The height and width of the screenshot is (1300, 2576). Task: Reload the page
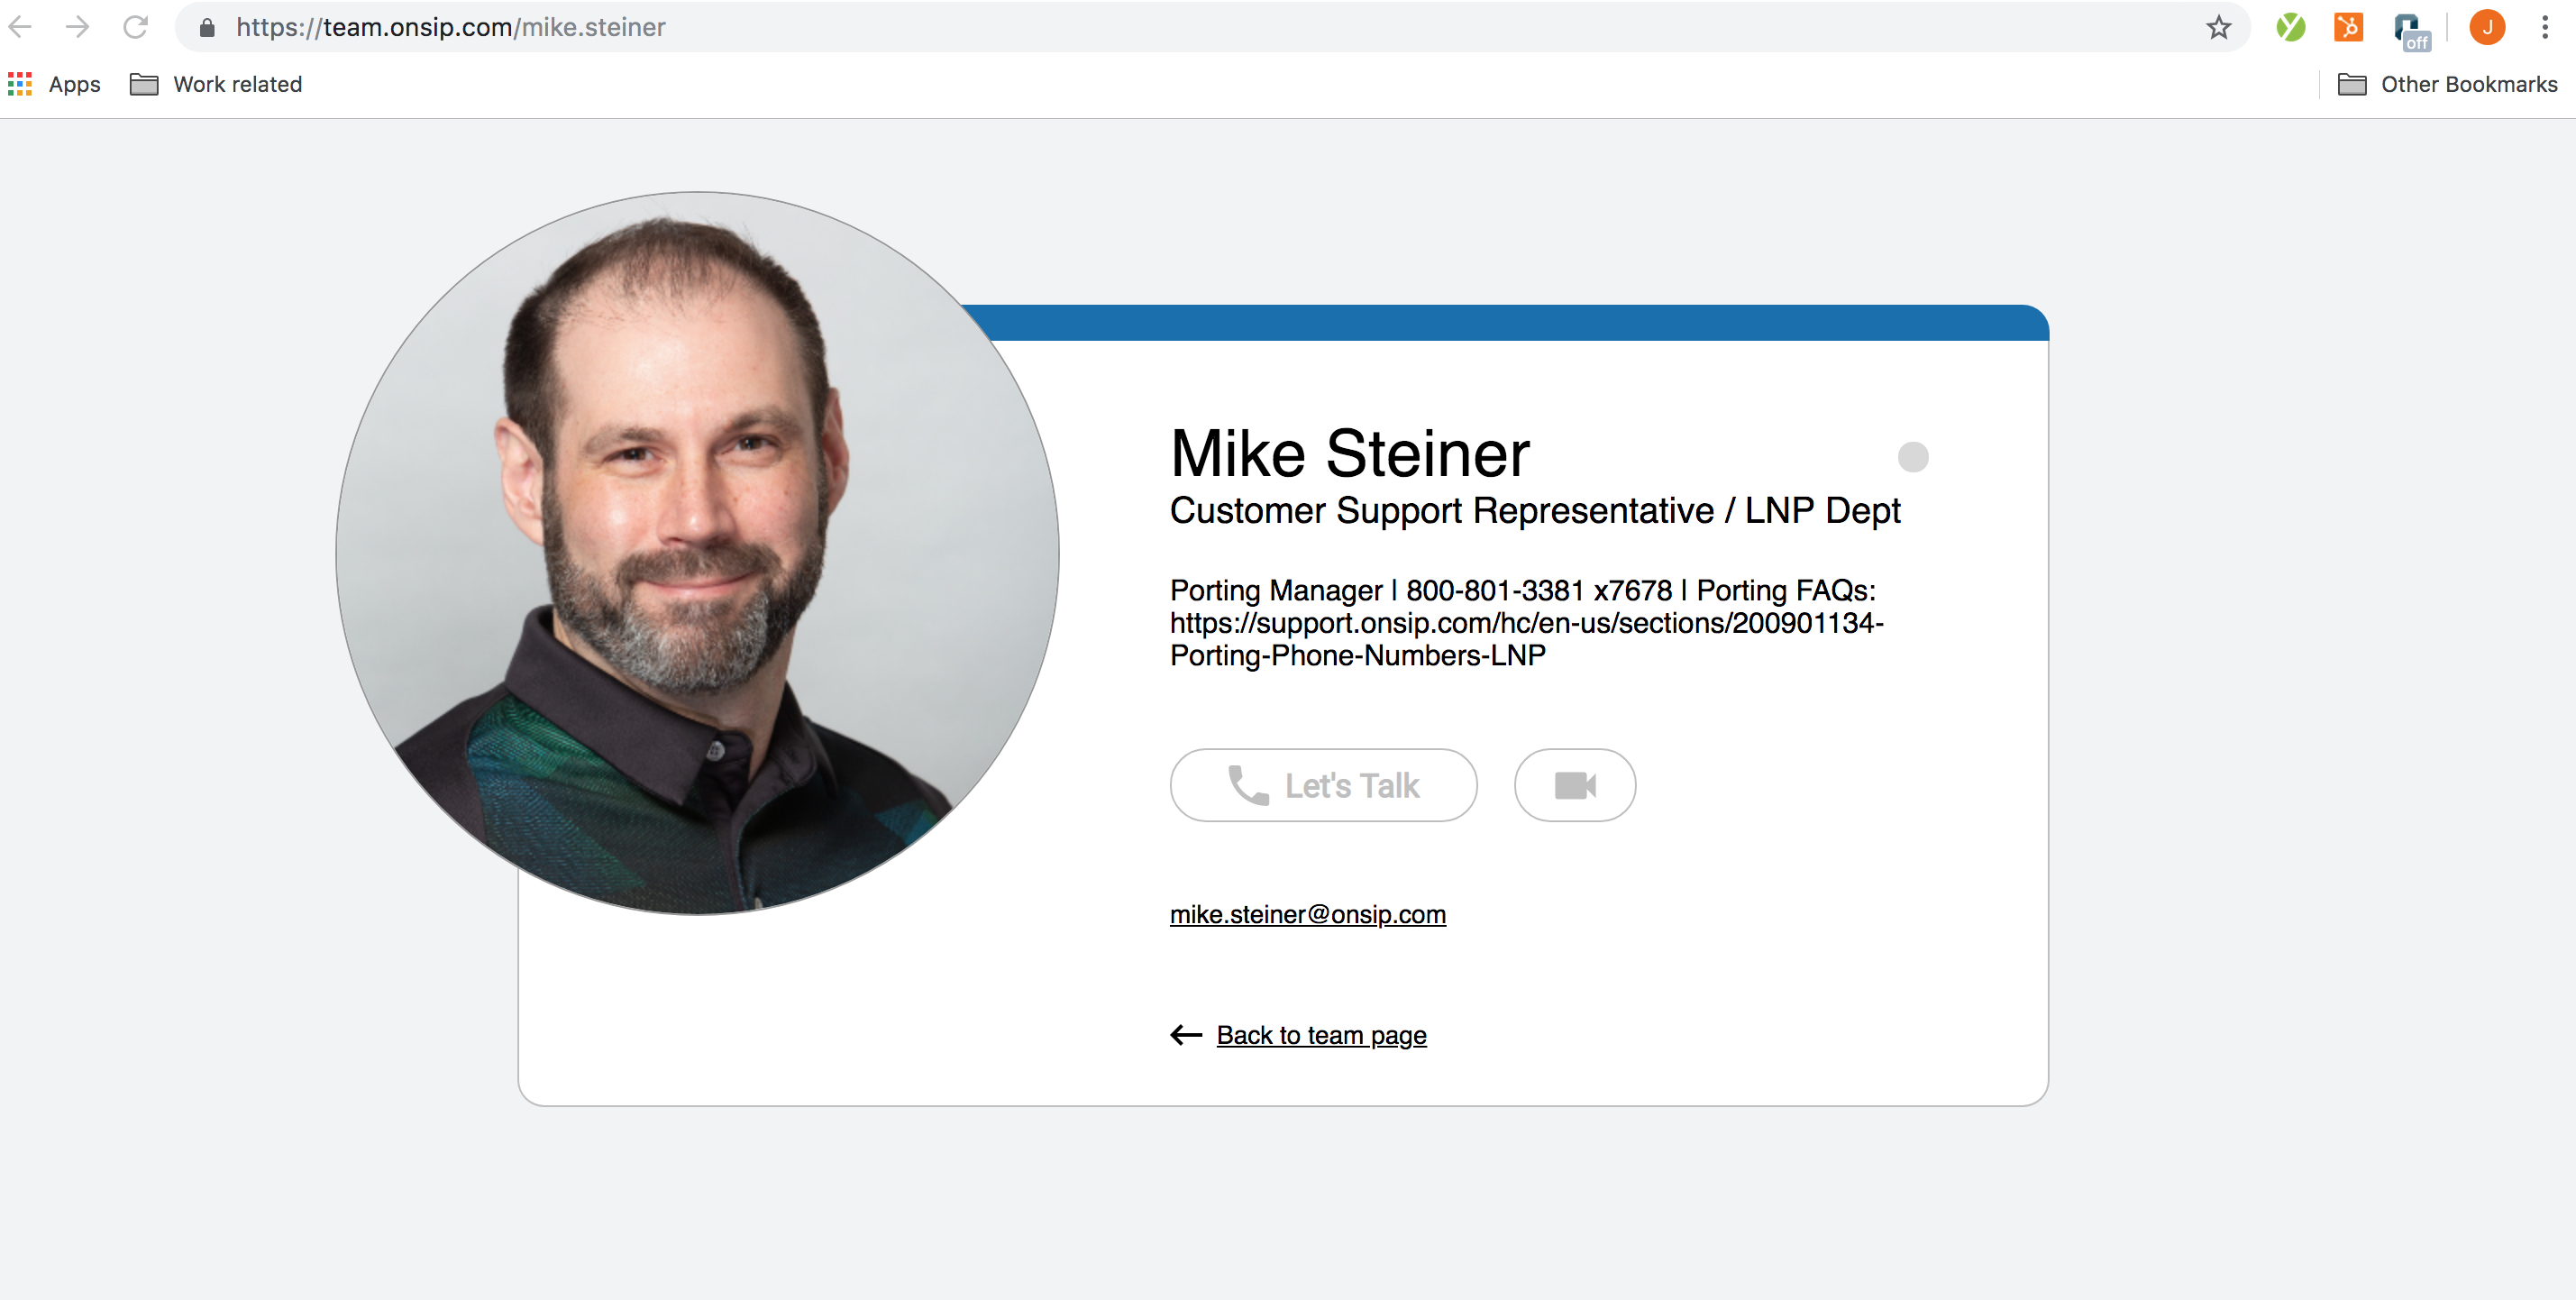[x=135, y=27]
